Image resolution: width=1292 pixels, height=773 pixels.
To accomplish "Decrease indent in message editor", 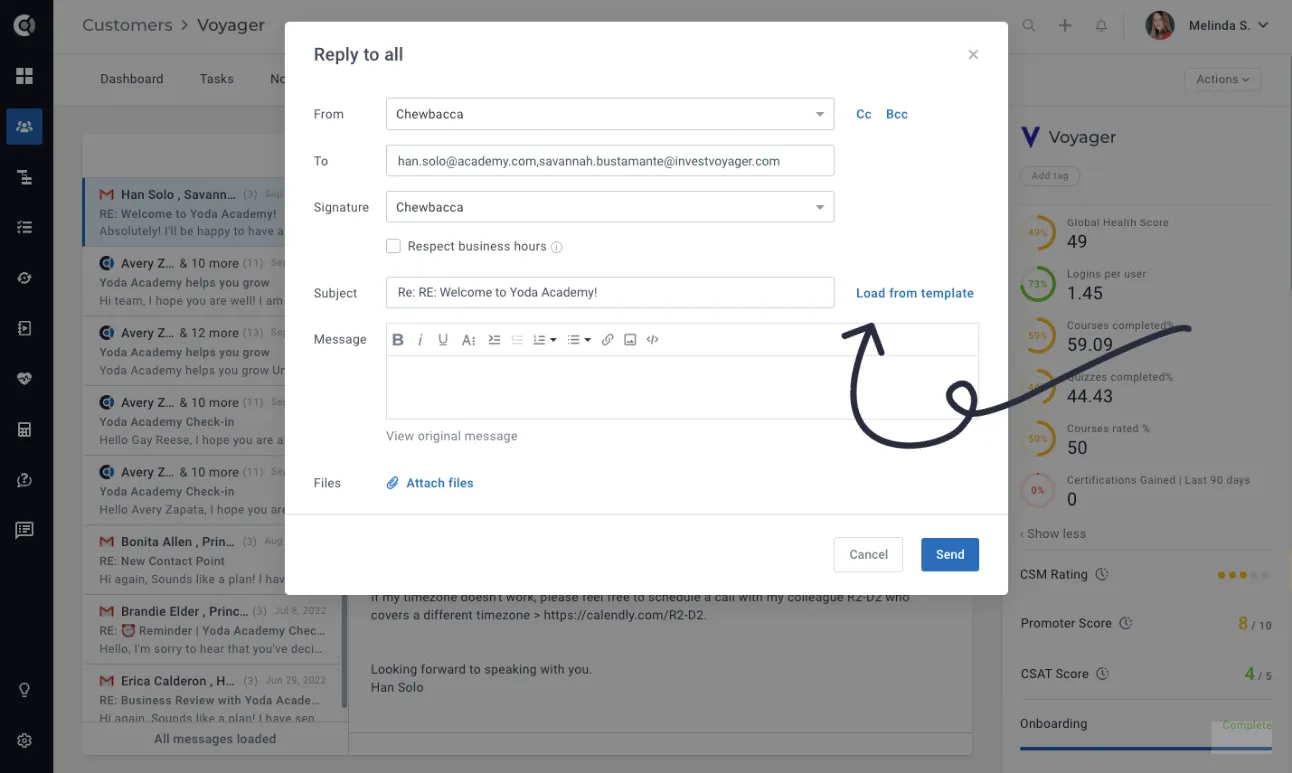I will 517,340.
